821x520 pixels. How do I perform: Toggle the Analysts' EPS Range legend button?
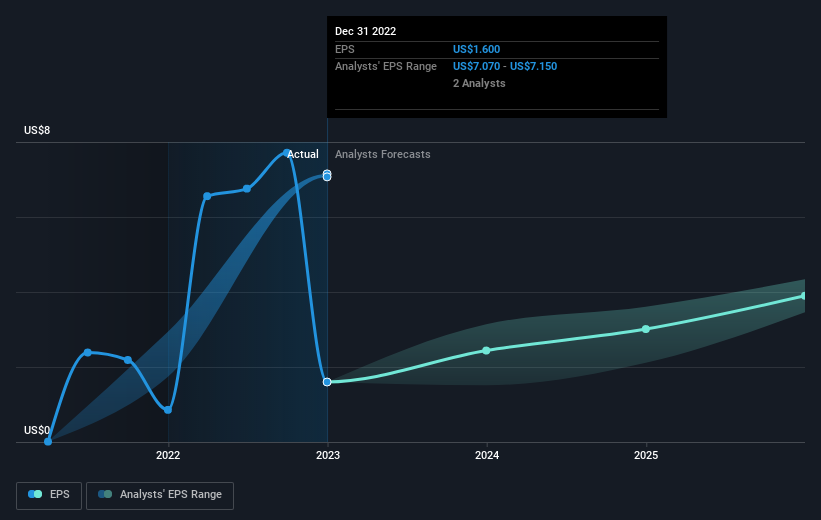160,495
